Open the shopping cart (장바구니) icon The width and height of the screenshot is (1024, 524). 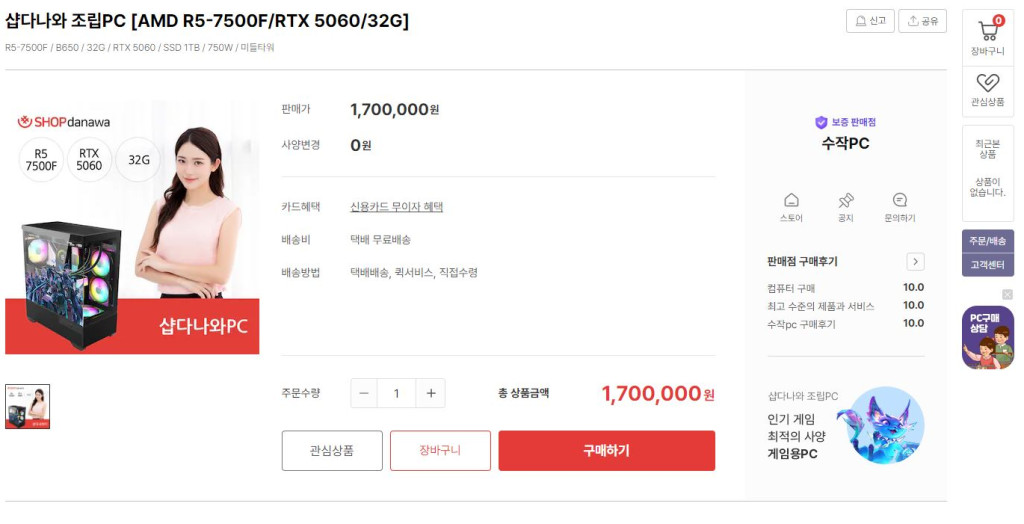tap(987, 30)
